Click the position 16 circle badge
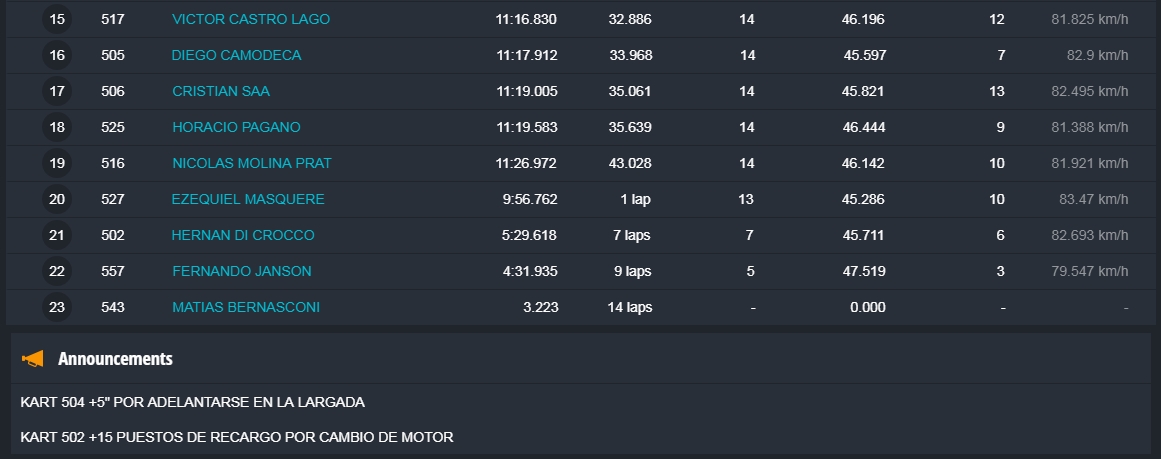 click(x=57, y=55)
